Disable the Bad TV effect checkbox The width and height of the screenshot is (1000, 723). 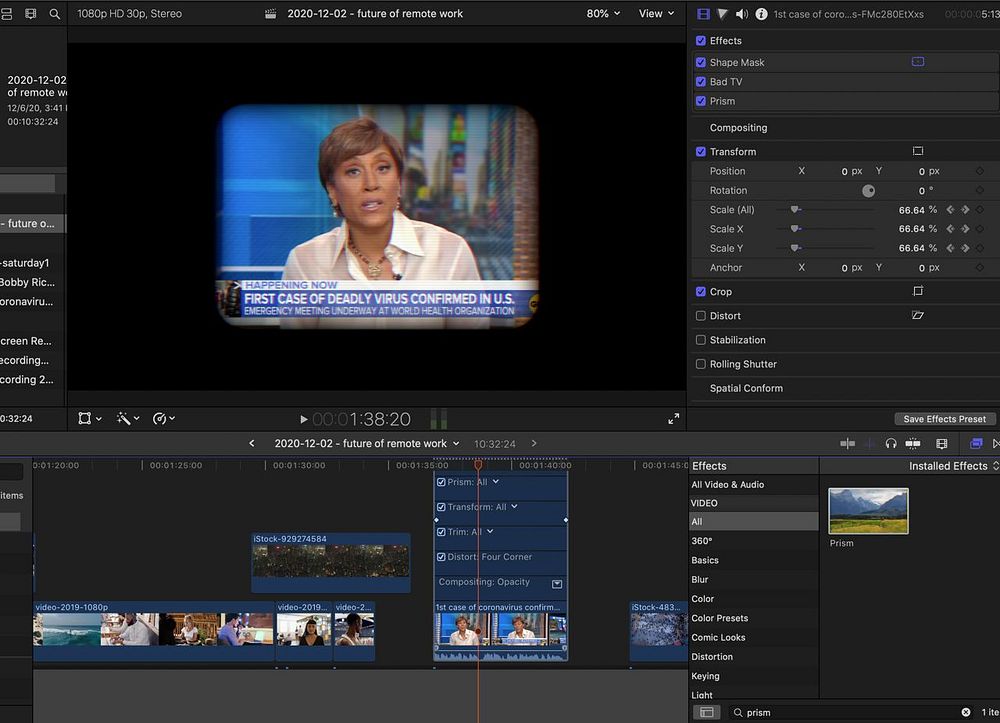tap(701, 82)
